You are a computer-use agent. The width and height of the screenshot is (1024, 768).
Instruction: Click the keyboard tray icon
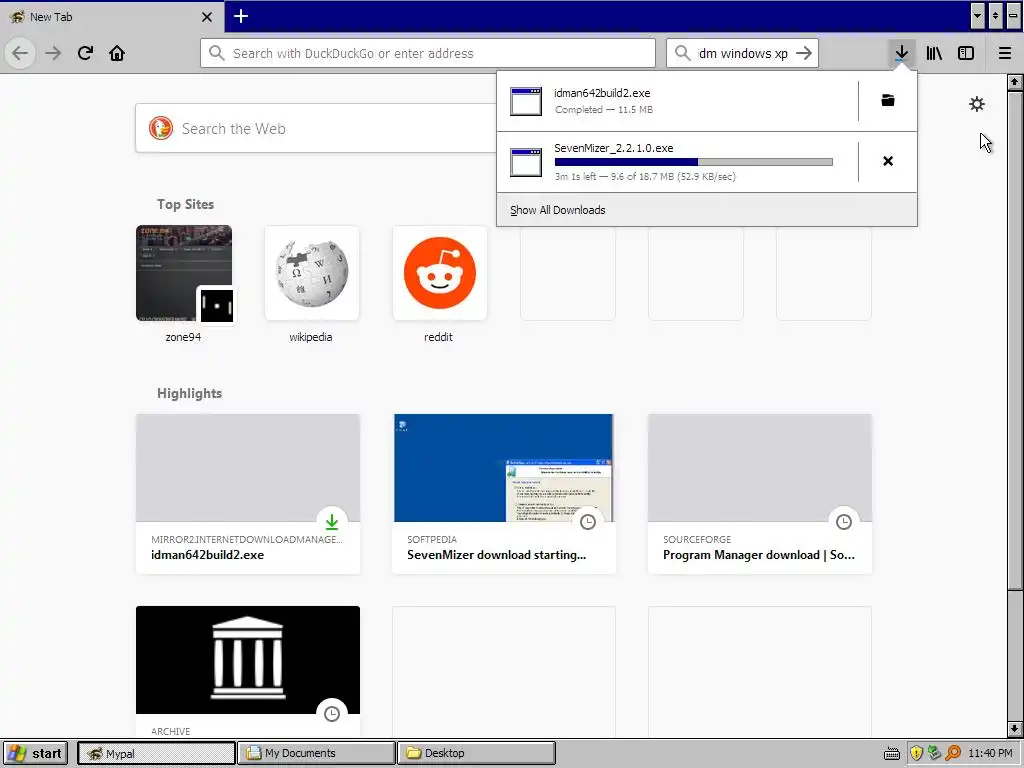click(x=891, y=754)
